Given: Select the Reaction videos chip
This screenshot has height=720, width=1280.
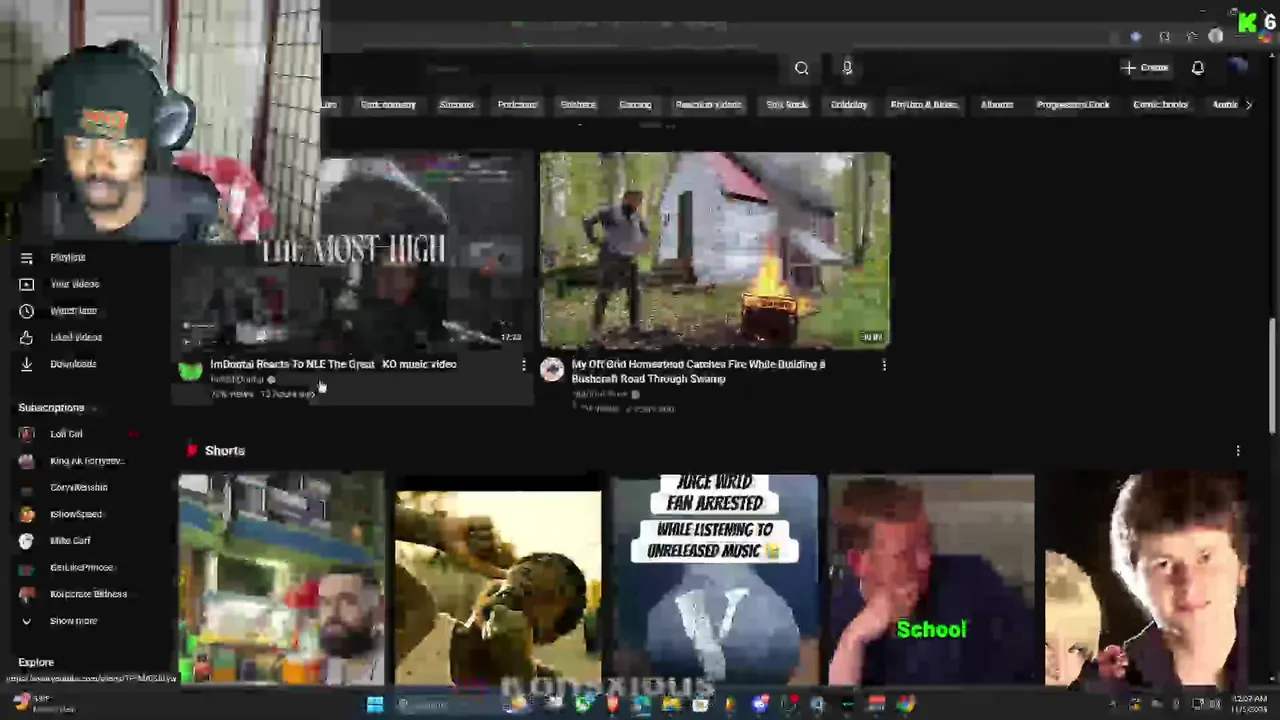Looking at the screenshot, I should tap(708, 104).
